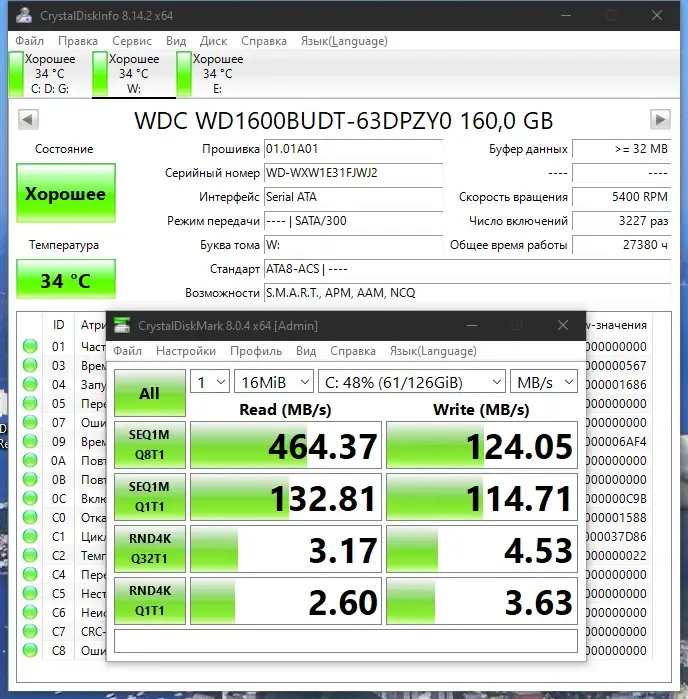The image size is (688, 699).
Task: Click SEQ1M Q8T1 write result 124.05
Action: [482, 445]
